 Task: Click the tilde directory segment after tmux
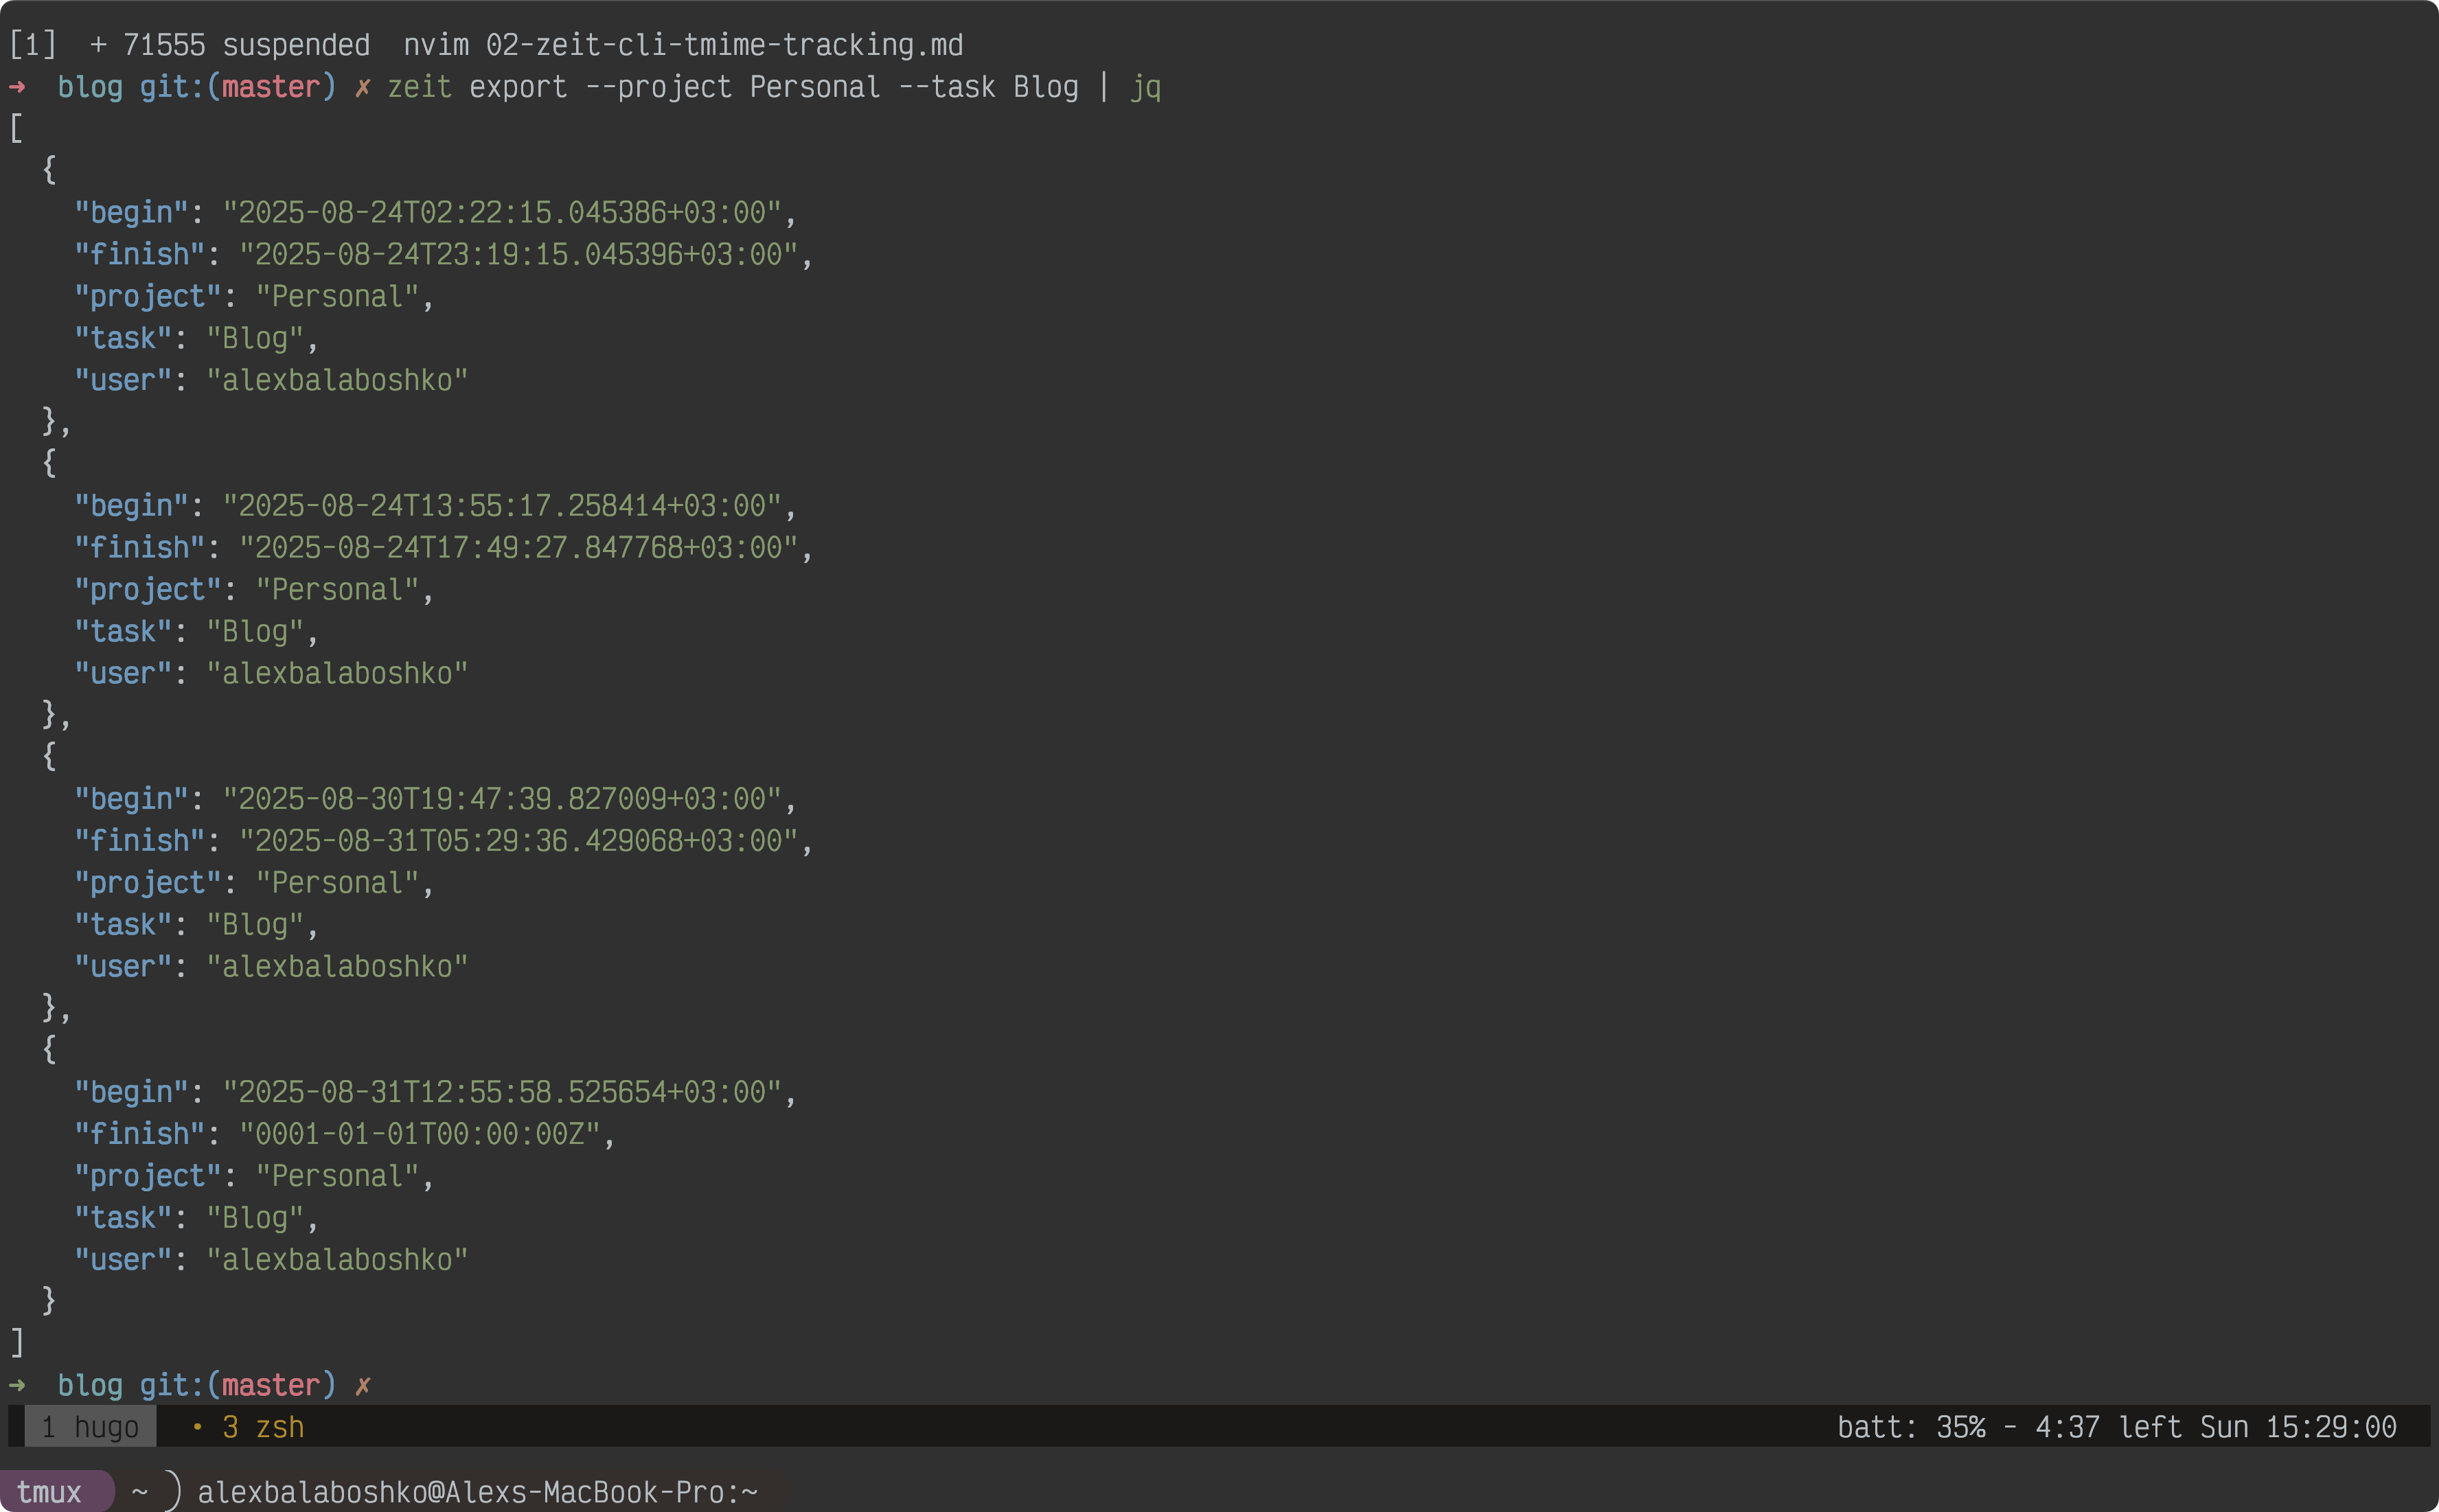(x=140, y=1492)
